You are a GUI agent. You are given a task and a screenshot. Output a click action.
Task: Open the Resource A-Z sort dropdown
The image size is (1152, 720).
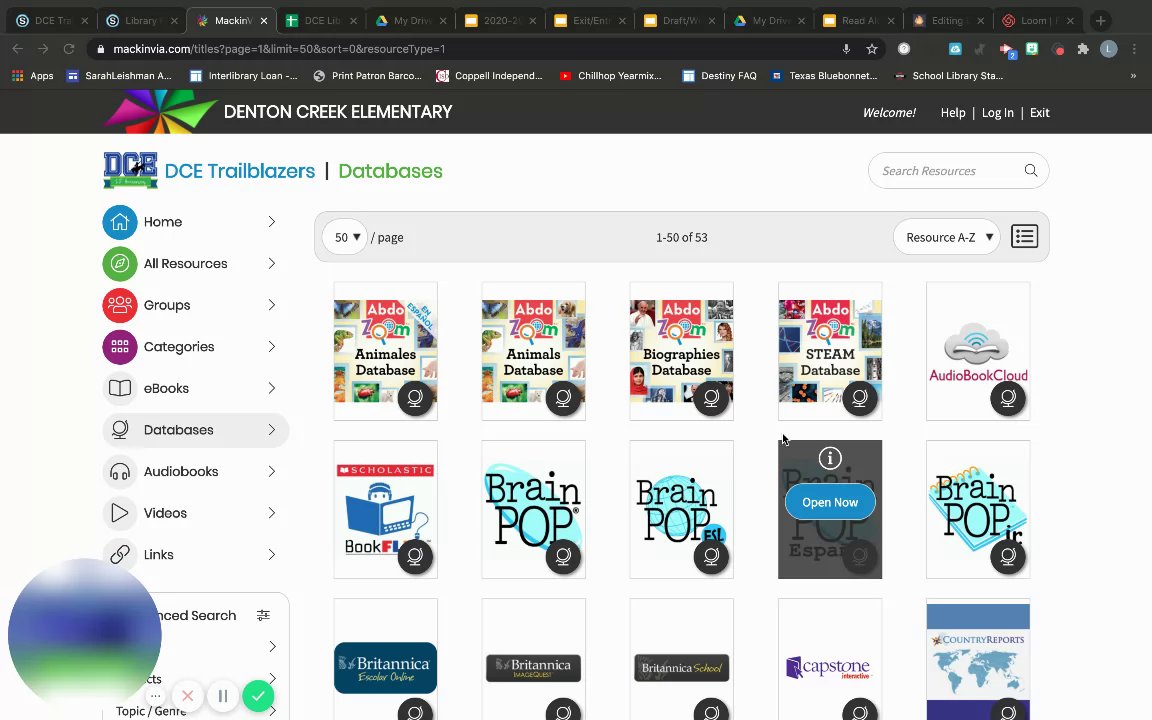pyautogui.click(x=947, y=237)
